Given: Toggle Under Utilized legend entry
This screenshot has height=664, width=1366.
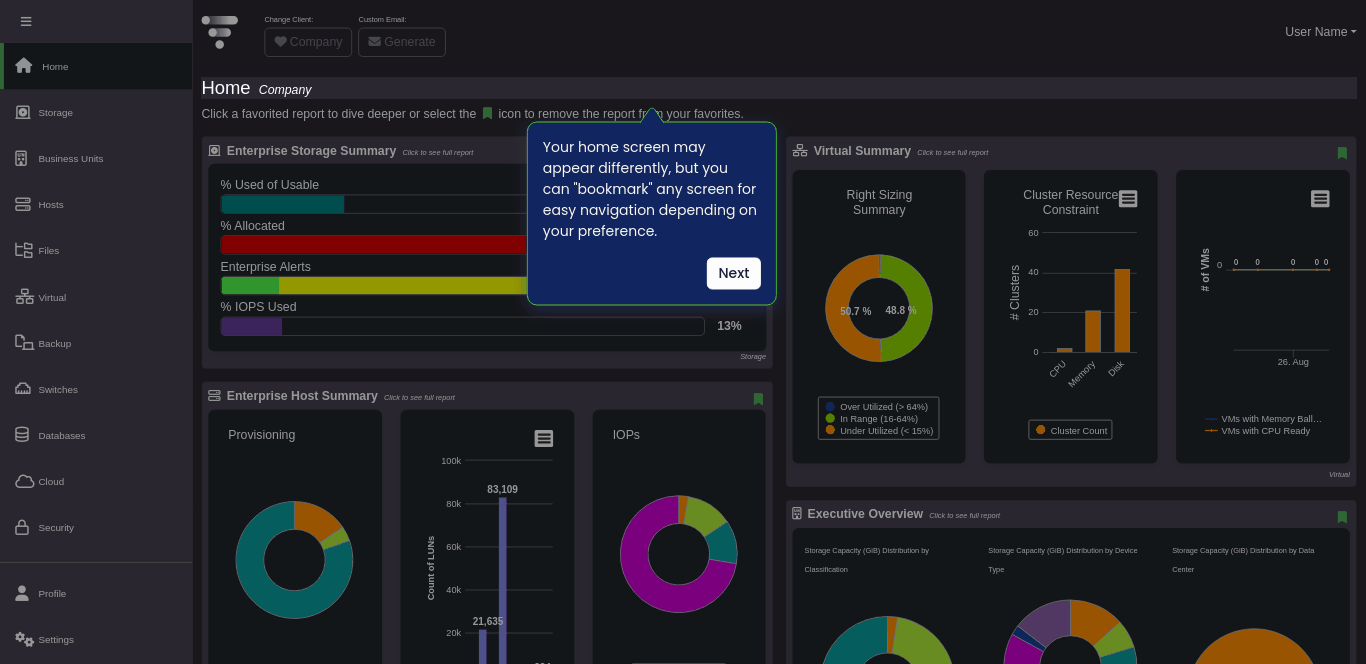Looking at the screenshot, I should pyautogui.click(x=879, y=431).
